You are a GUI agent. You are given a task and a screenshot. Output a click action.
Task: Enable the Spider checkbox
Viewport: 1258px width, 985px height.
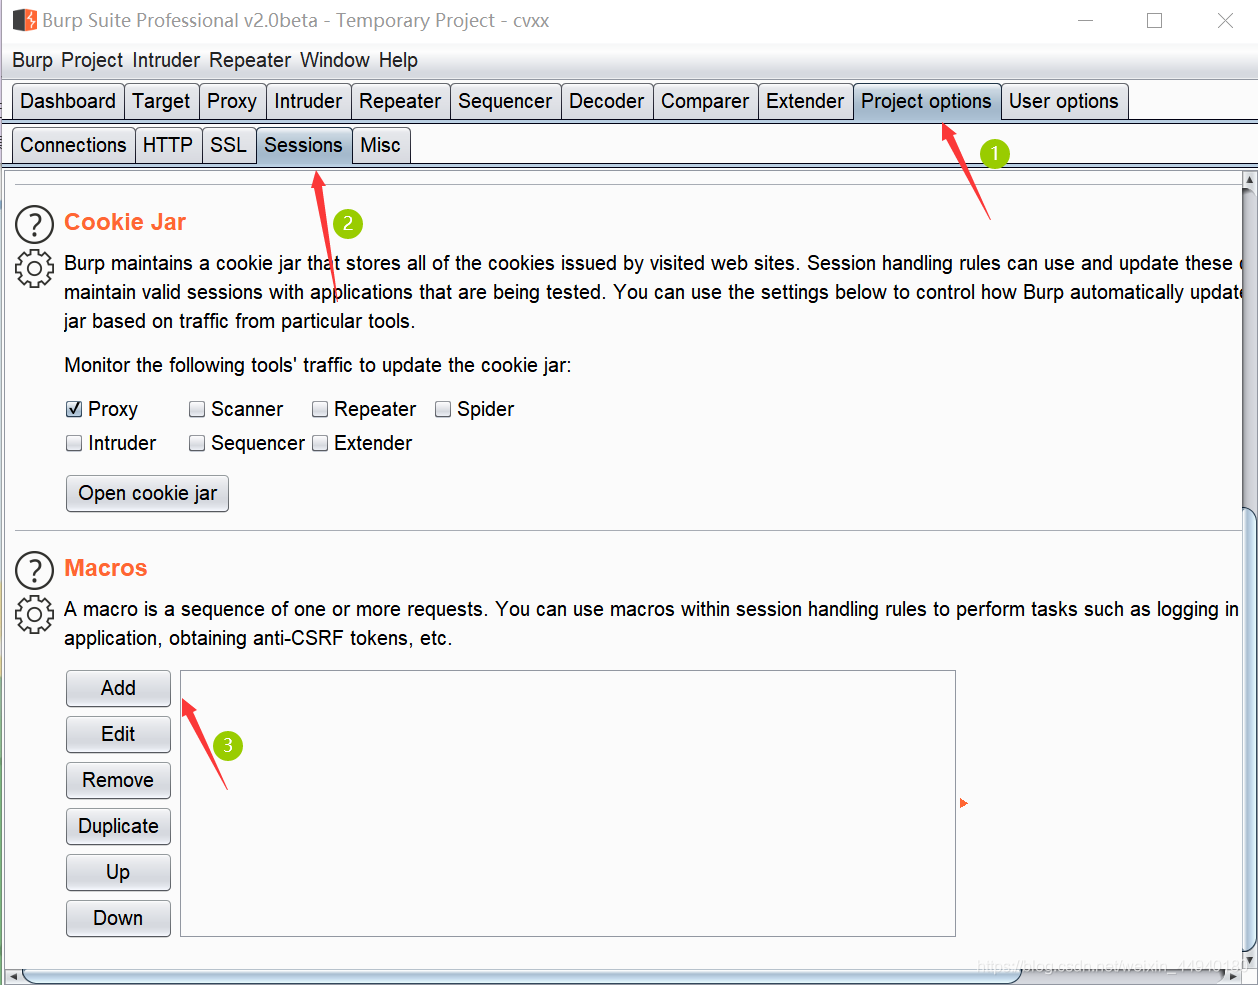[x=443, y=409]
